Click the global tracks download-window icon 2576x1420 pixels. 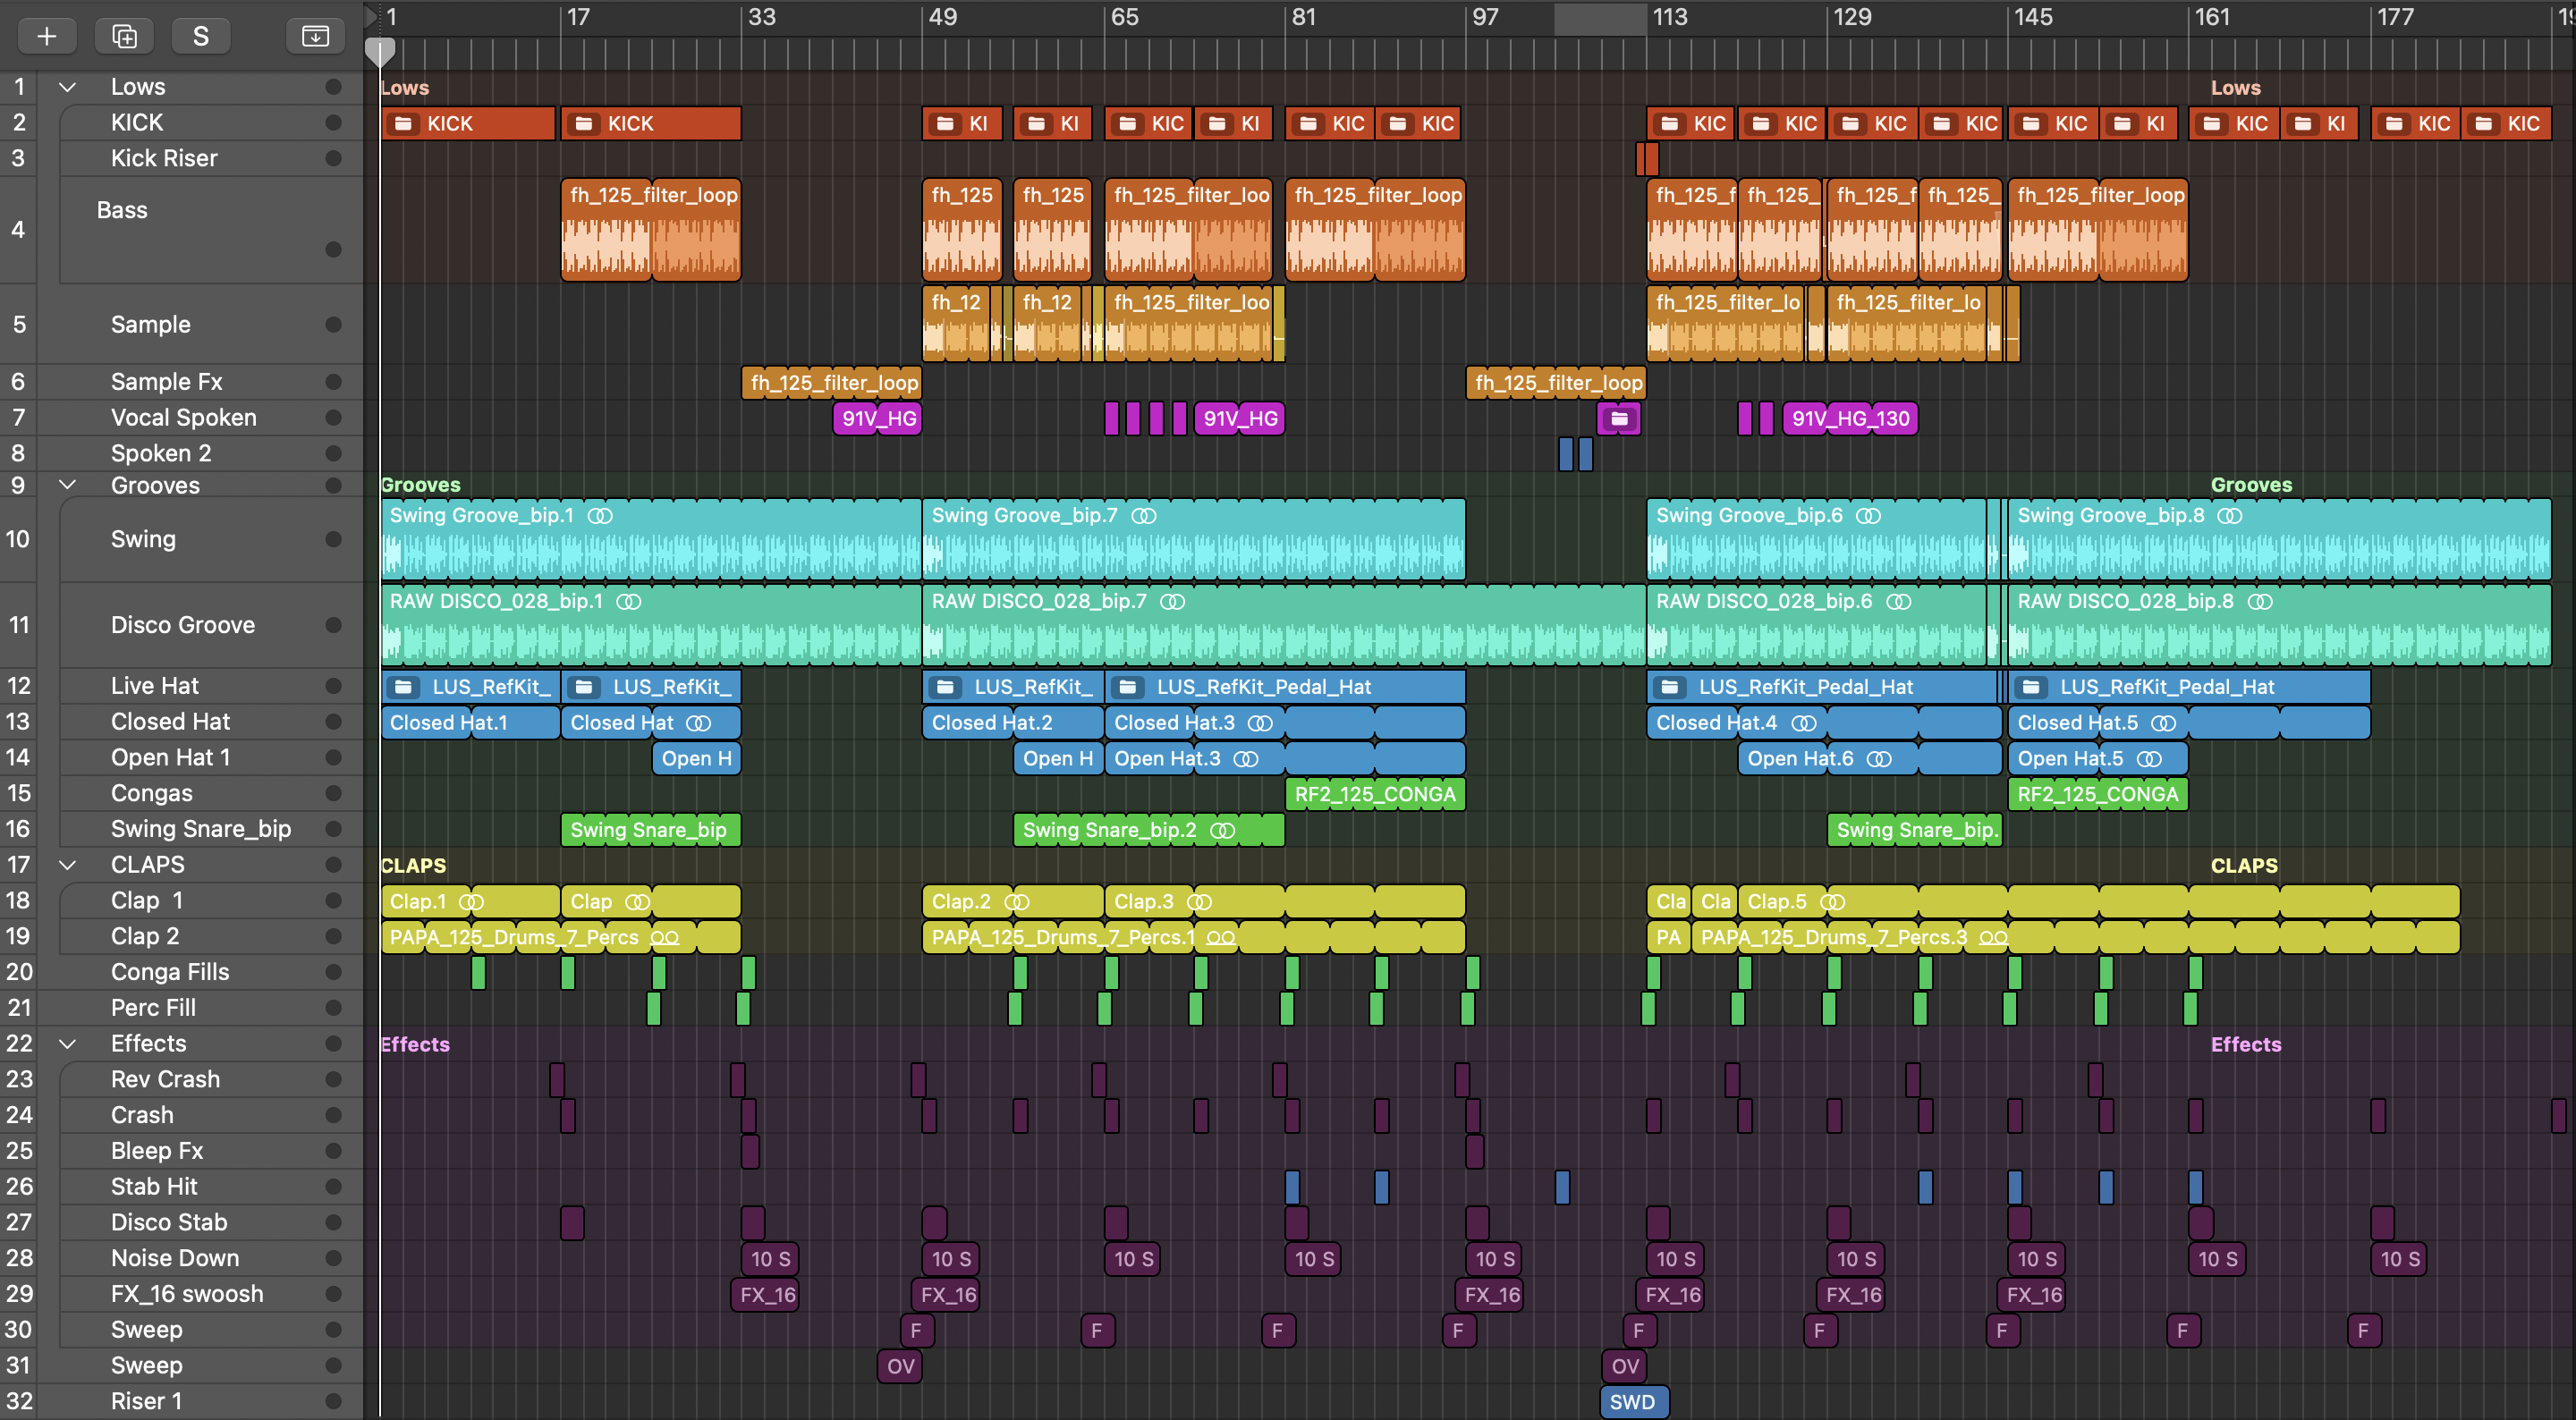point(315,36)
